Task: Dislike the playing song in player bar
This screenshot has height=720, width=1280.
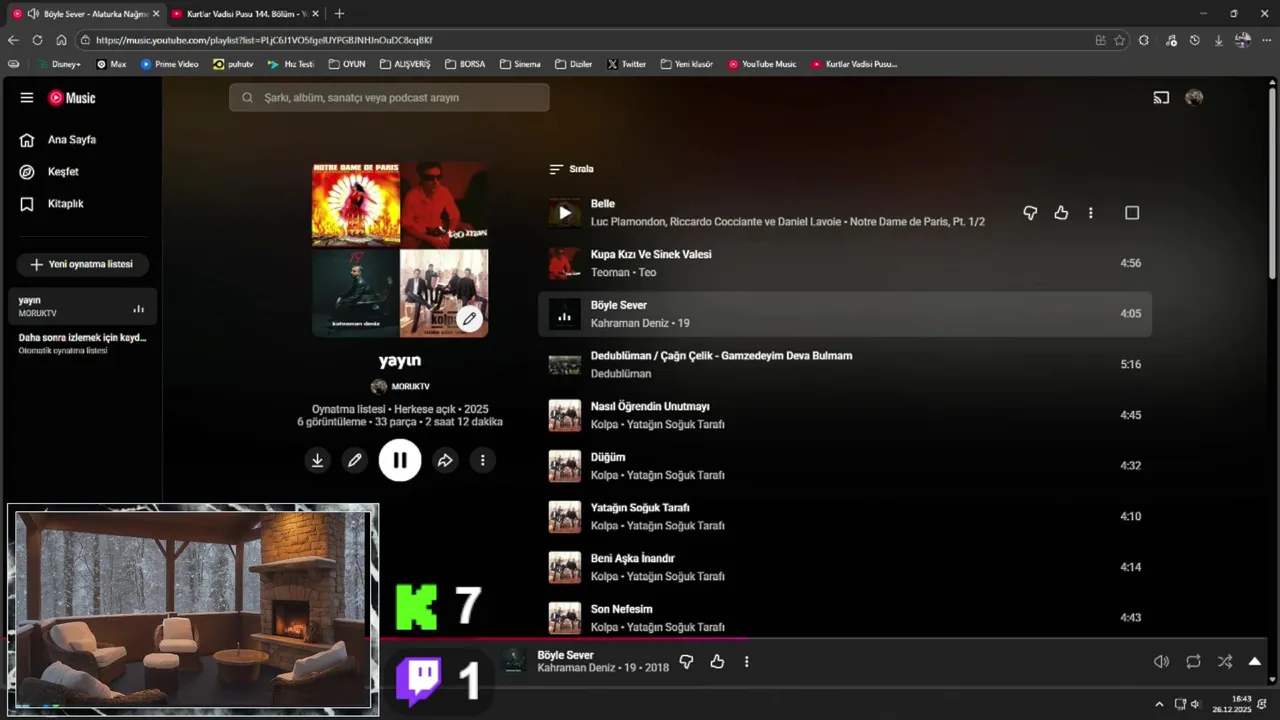Action: 686,662
